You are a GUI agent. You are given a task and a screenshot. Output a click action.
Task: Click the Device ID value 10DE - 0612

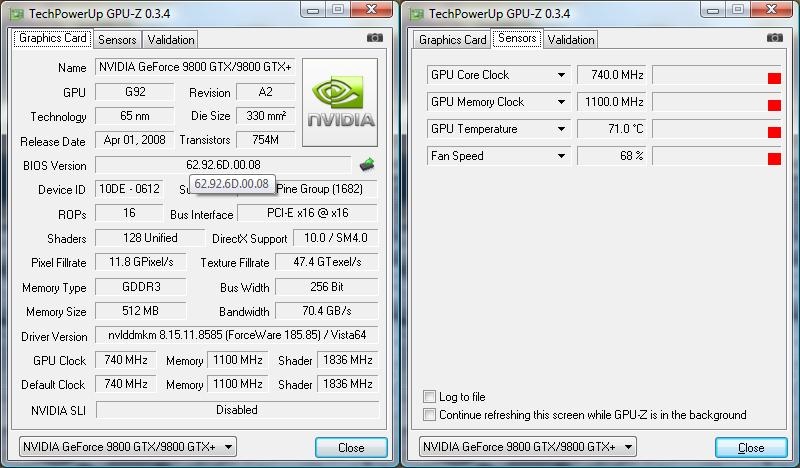[129, 189]
